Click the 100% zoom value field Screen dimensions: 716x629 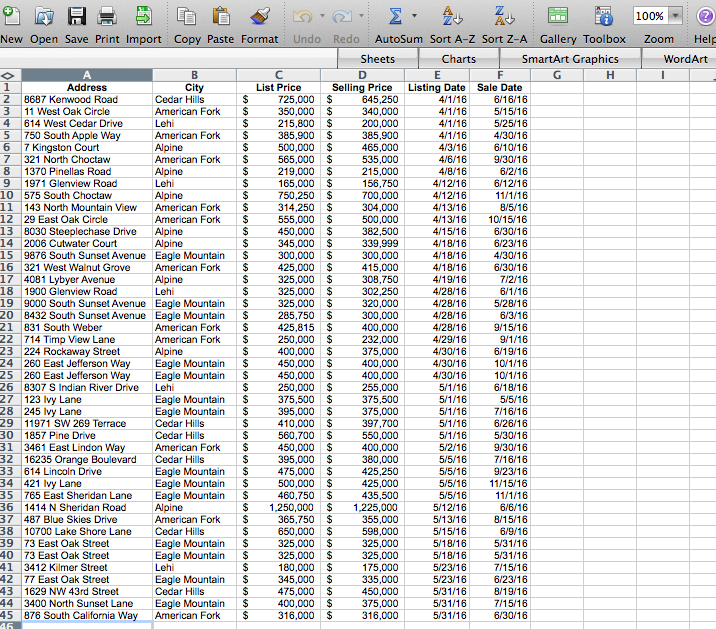pos(650,16)
